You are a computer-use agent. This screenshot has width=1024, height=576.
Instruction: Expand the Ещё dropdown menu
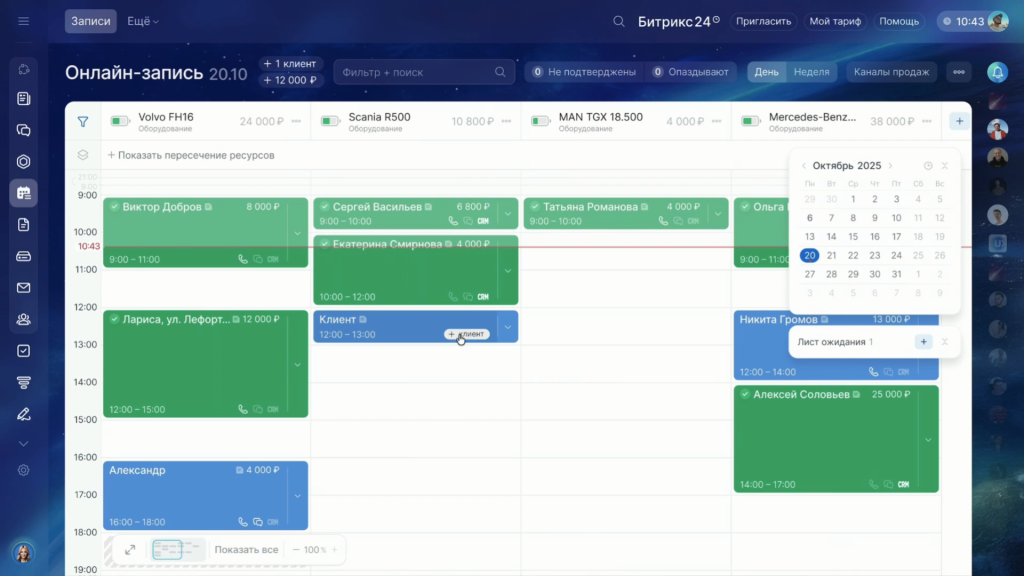pos(143,21)
